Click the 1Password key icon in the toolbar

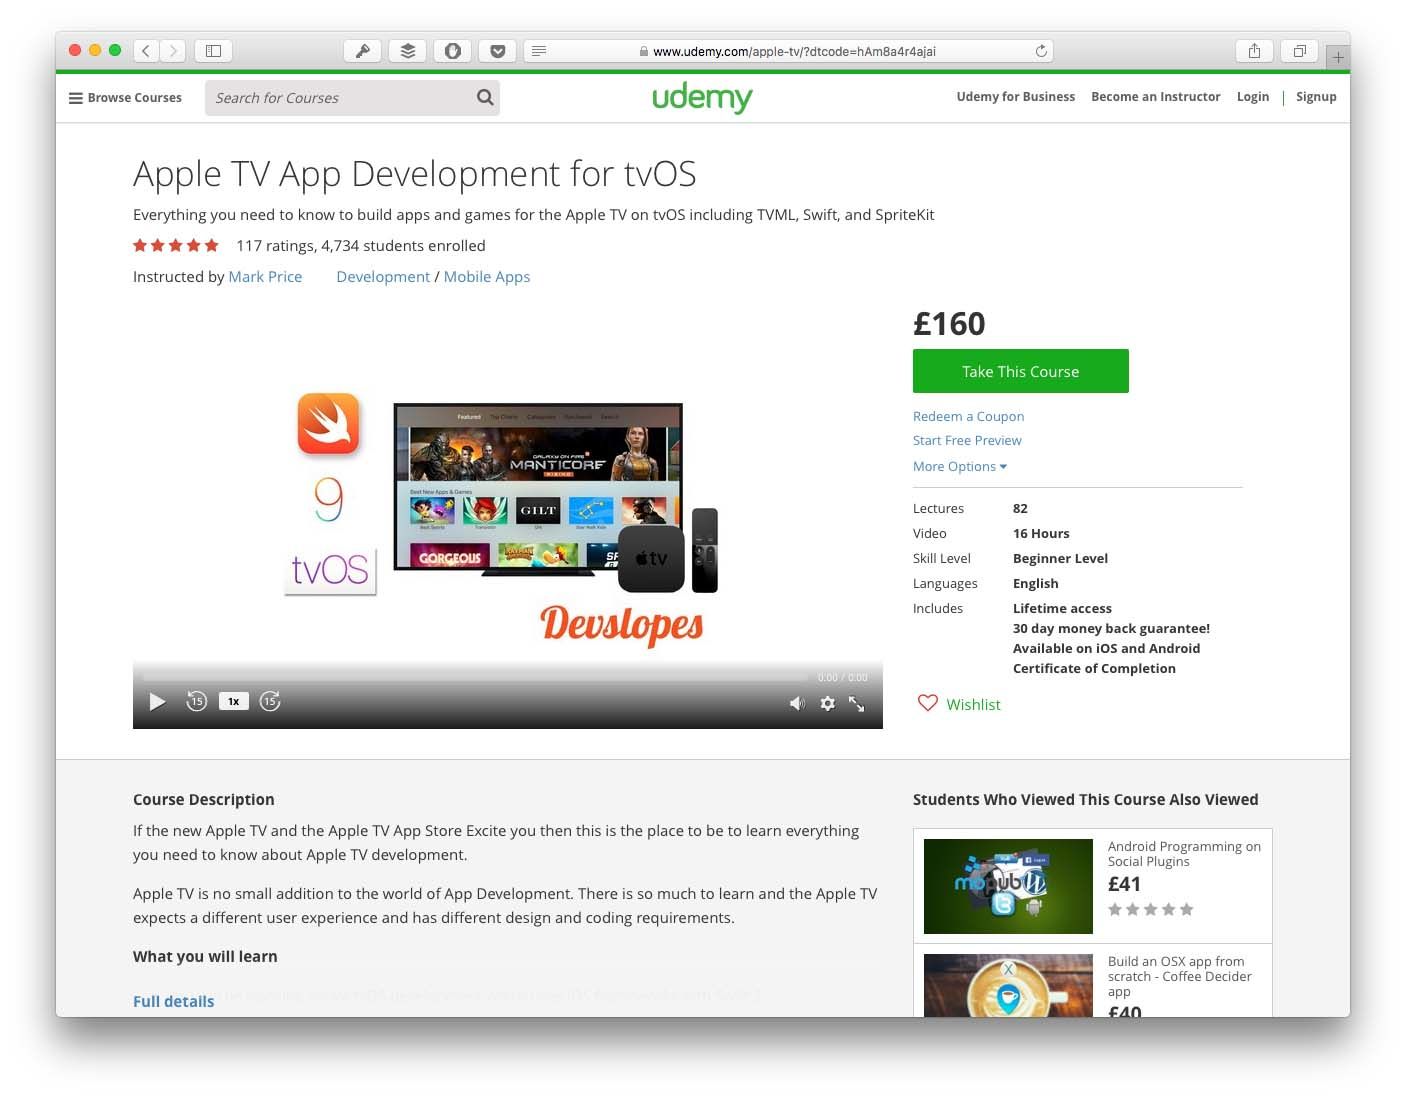point(362,50)
